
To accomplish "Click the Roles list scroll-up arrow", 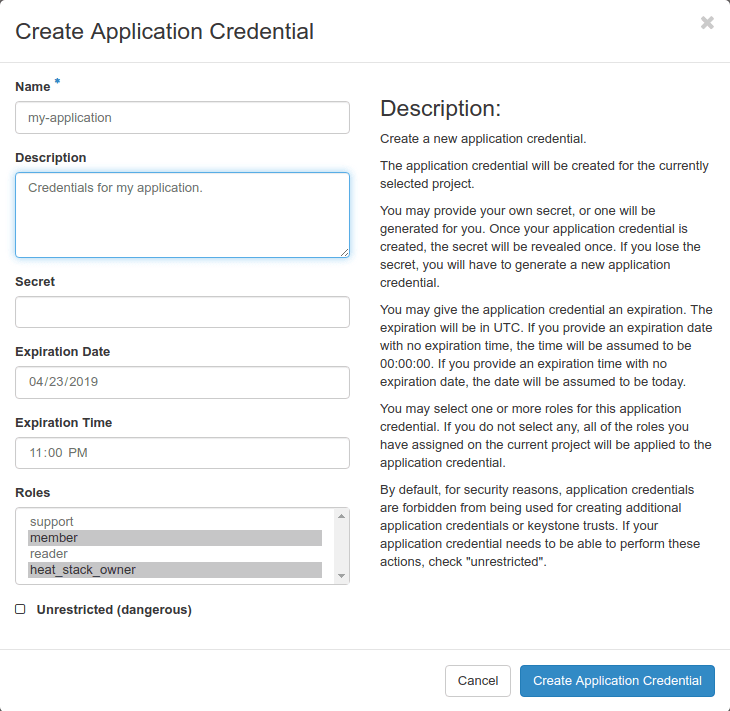I will pyautogui.click(x=342, y=516).
